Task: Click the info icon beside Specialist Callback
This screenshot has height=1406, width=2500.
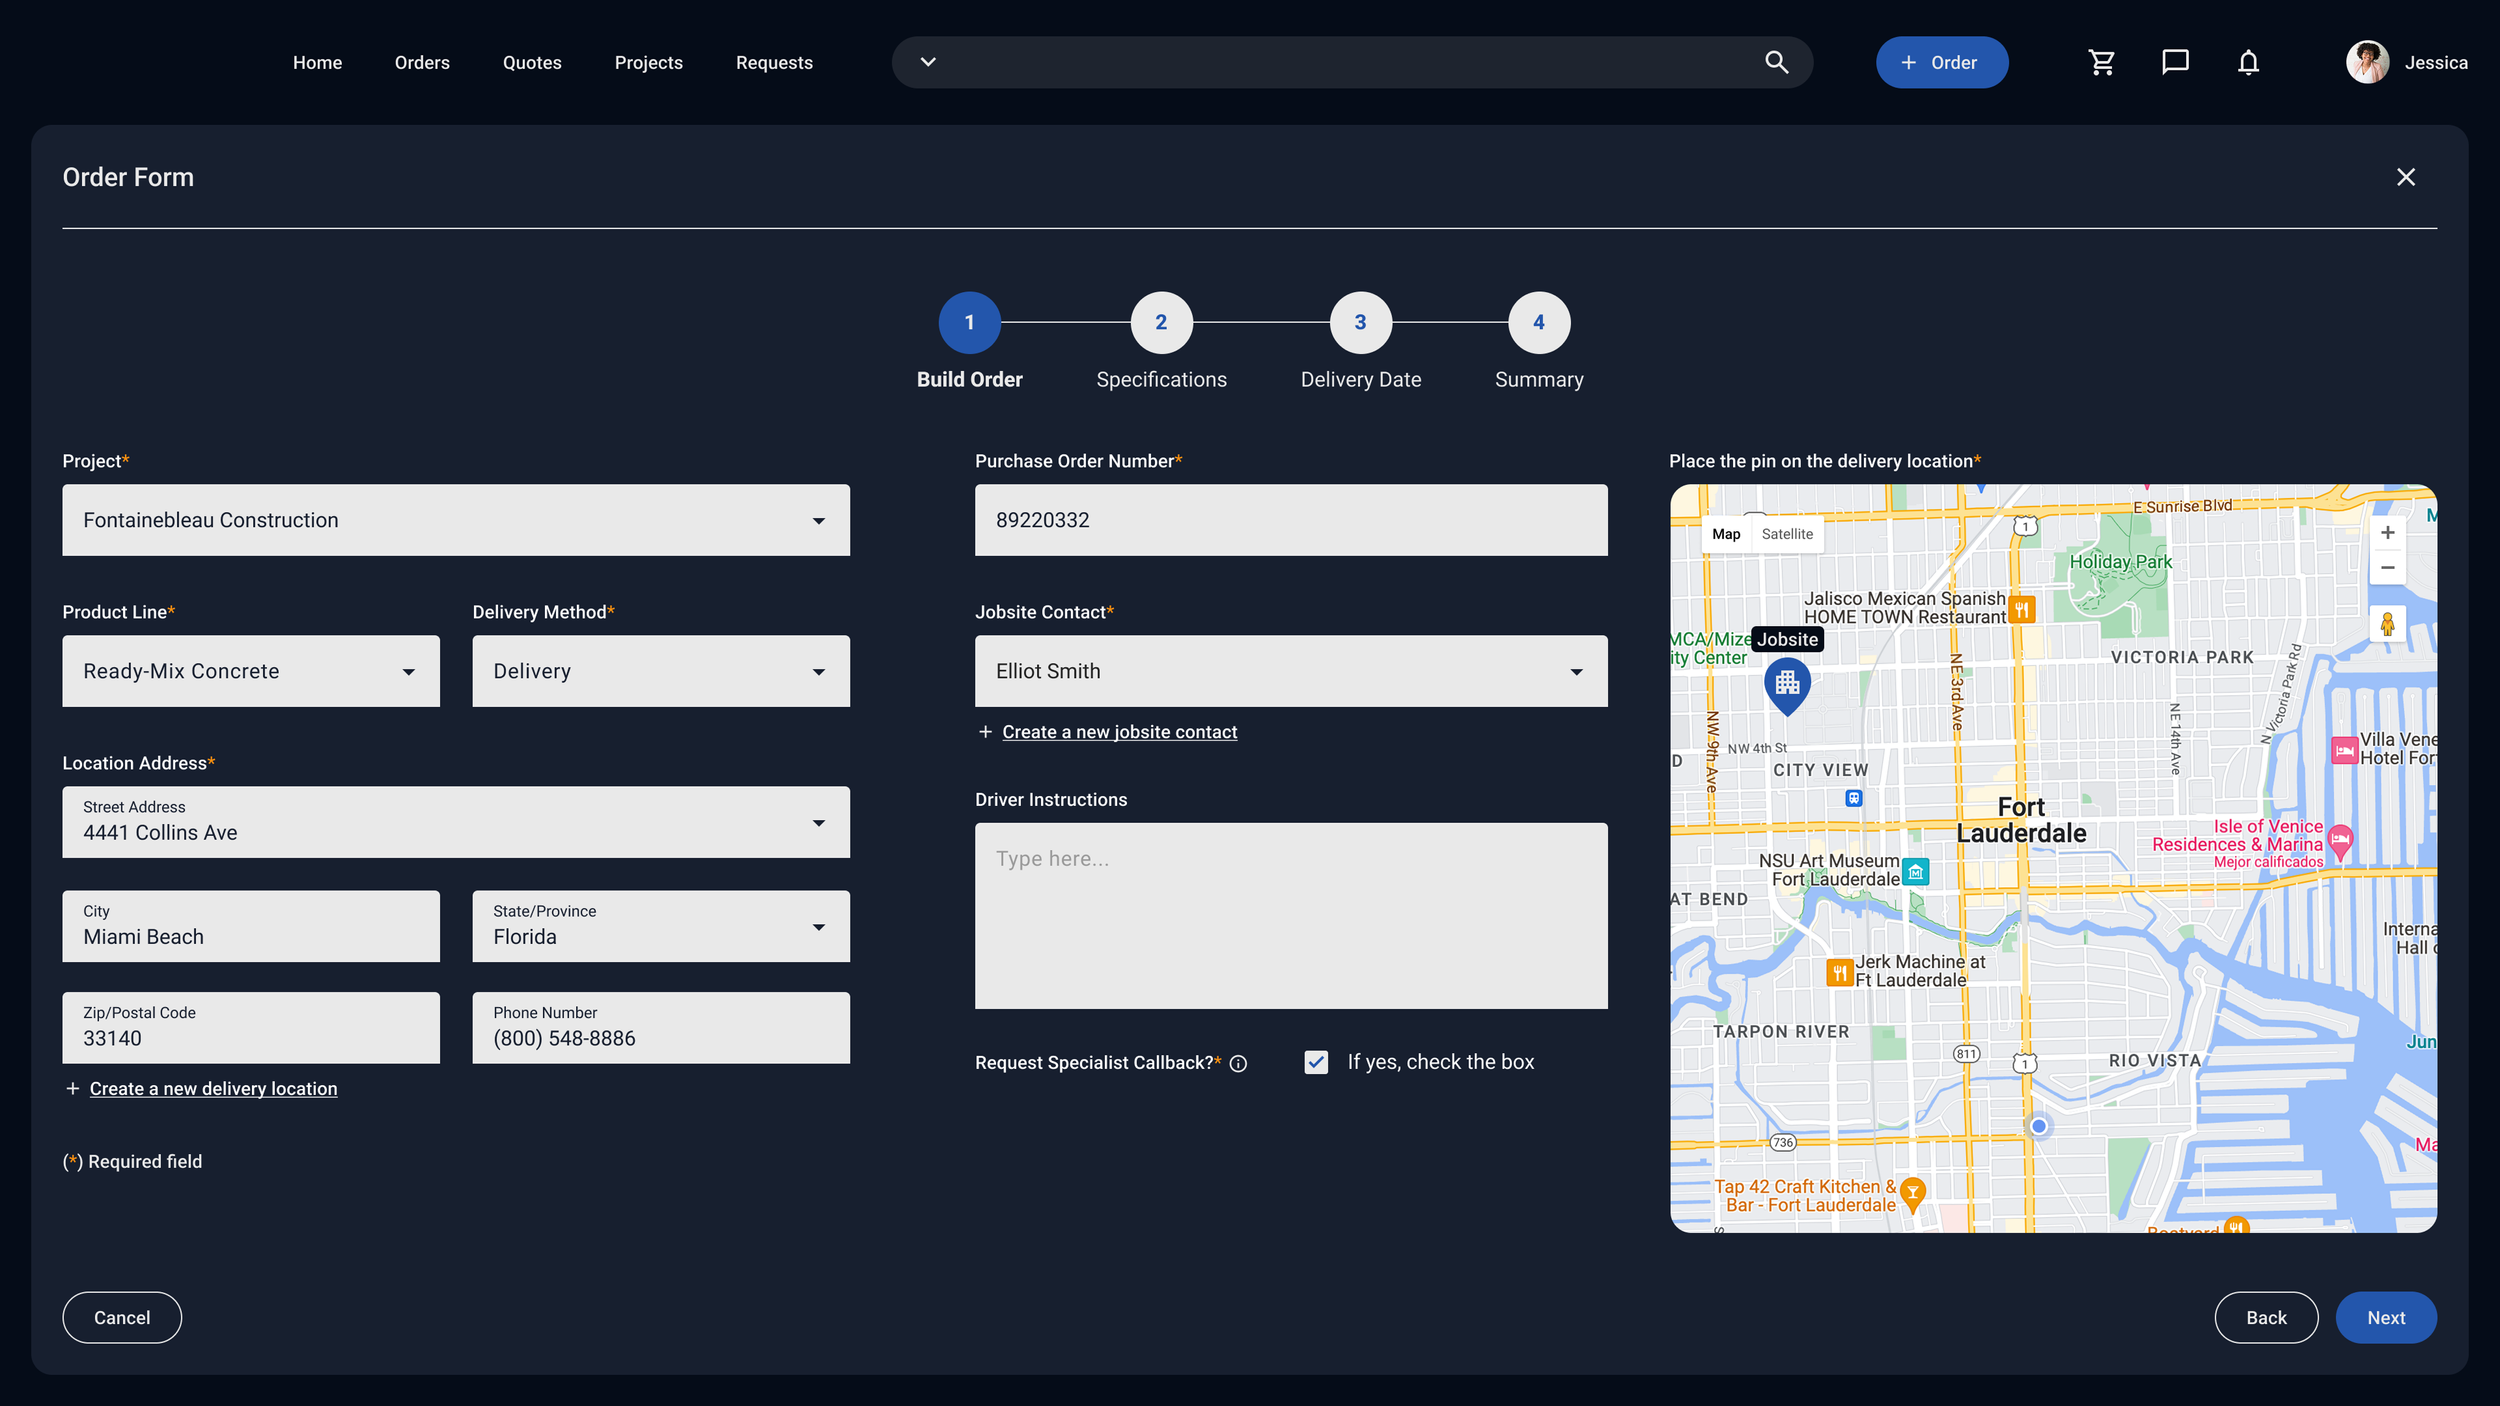Action: coord(1238,1064)
